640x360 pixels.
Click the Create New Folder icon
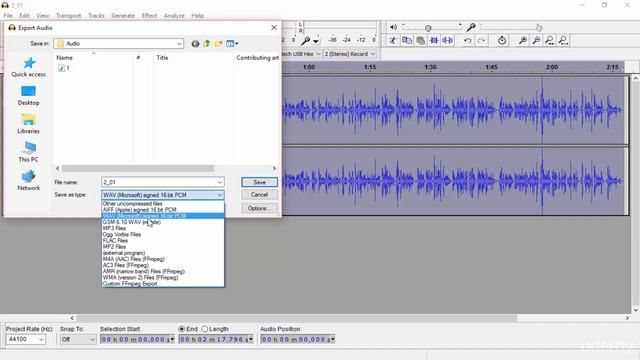pos(218,44)
